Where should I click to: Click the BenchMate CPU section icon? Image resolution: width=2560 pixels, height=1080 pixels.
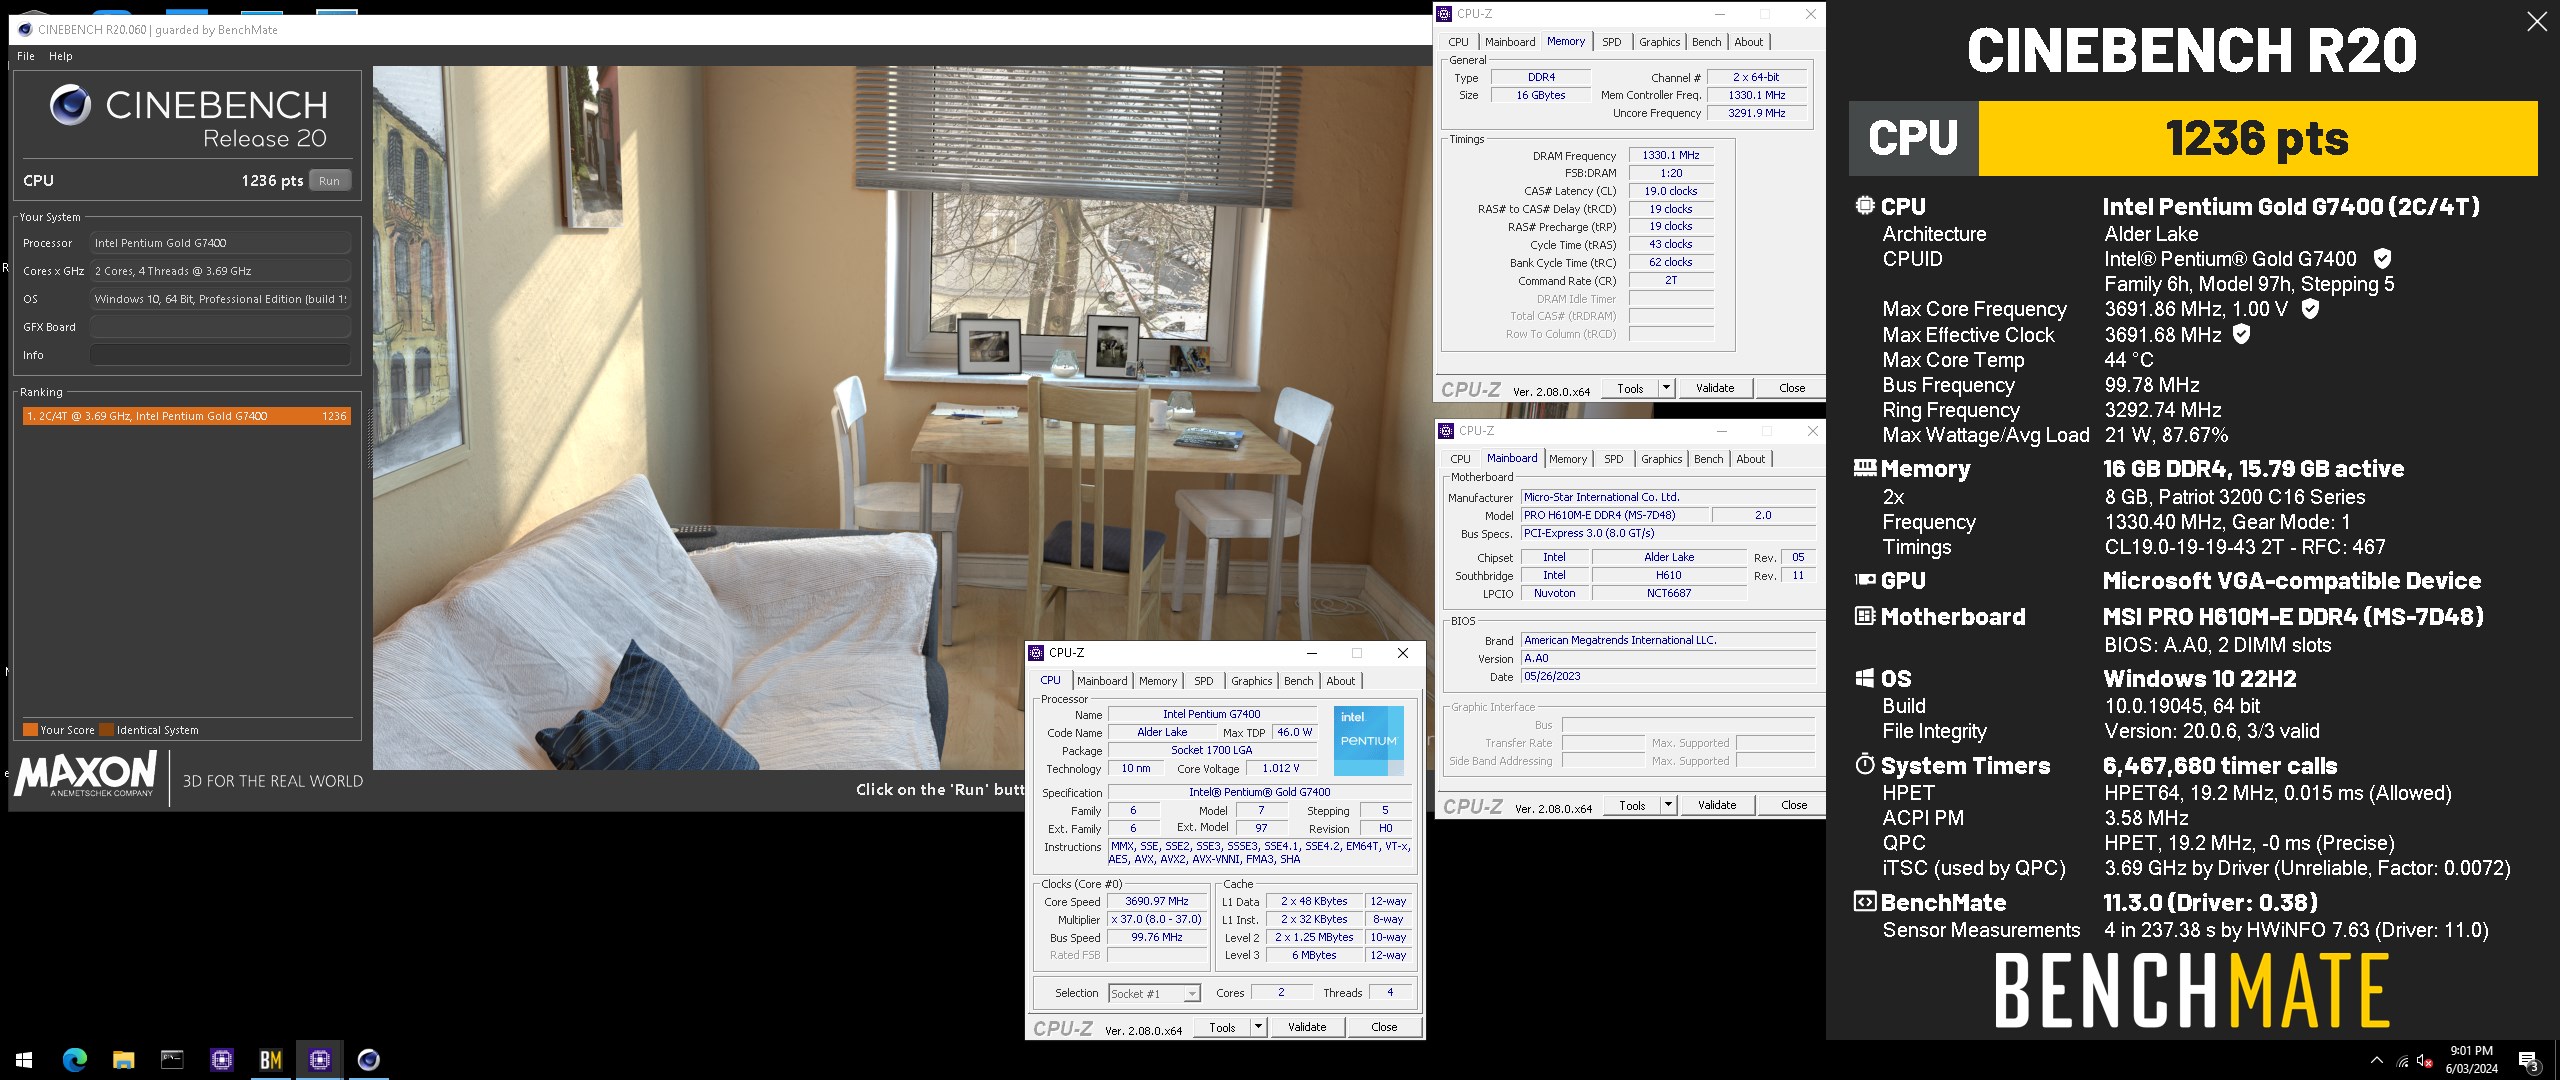point(1864,206)
